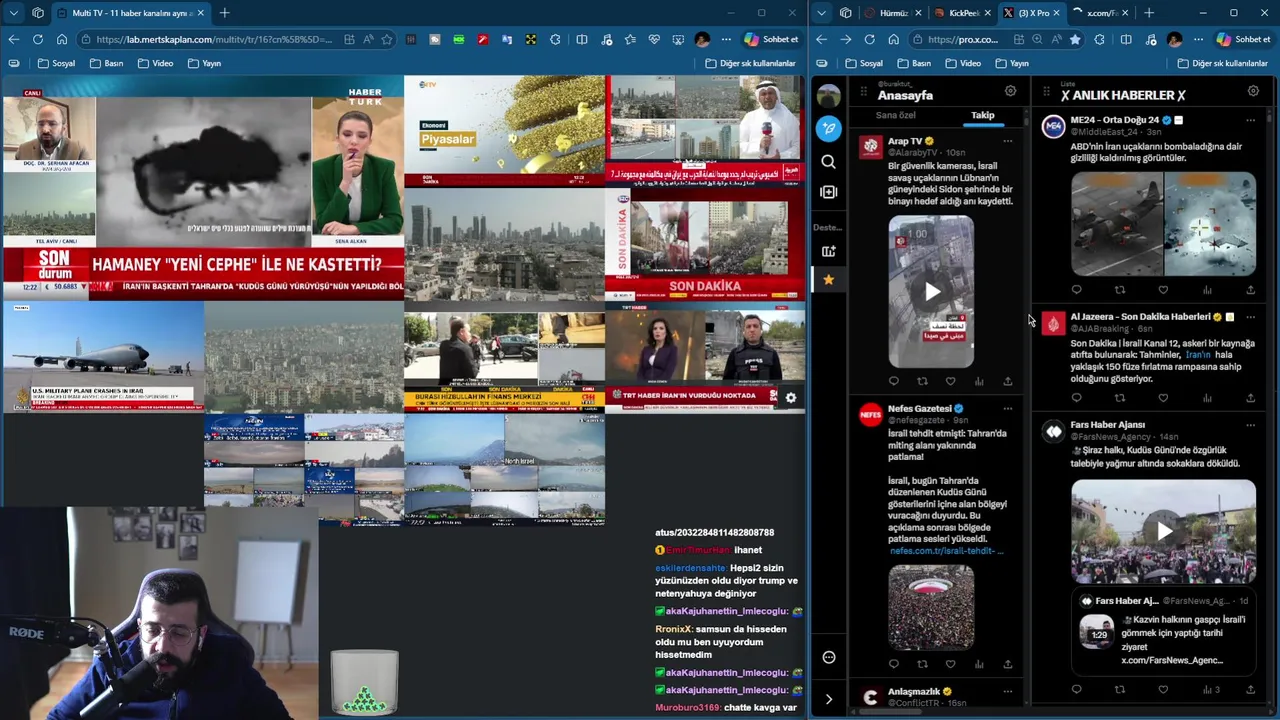Viewport: 1280px width, 720px height.
Task: Open ANLIK HABERLER column settings gear
Action: pos(1253,91)
